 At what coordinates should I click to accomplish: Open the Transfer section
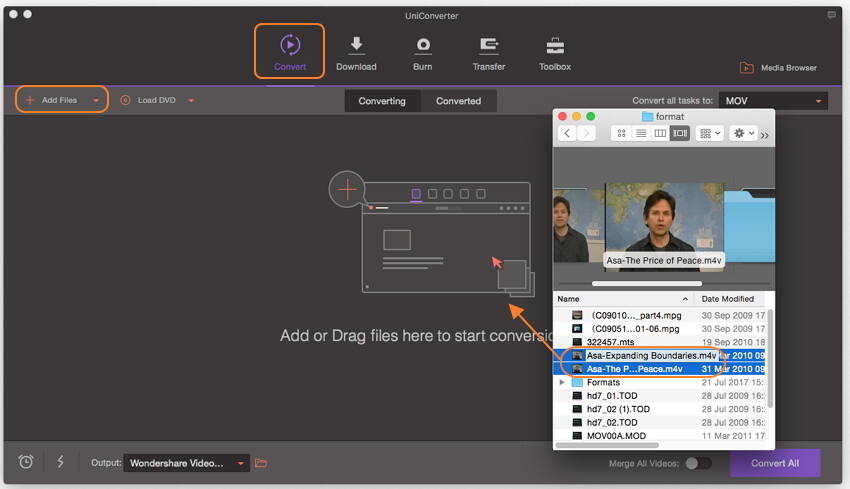[488, 53]
